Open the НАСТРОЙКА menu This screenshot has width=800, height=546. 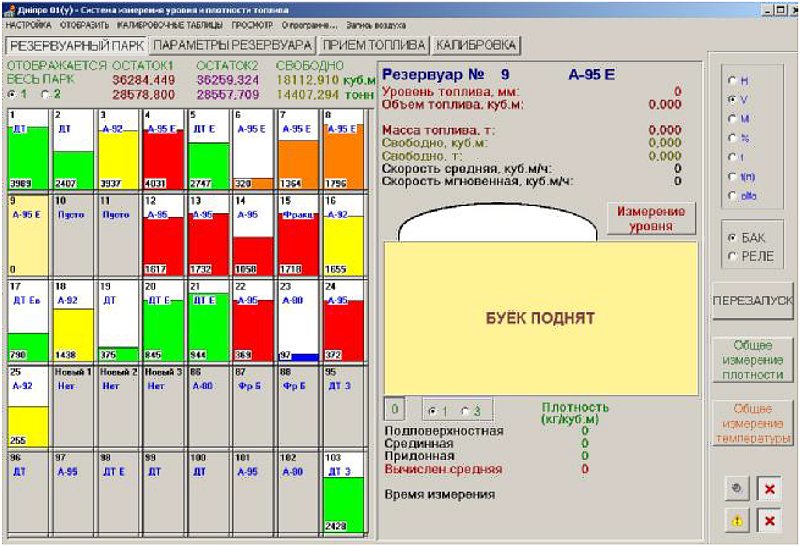click(28, 25)
